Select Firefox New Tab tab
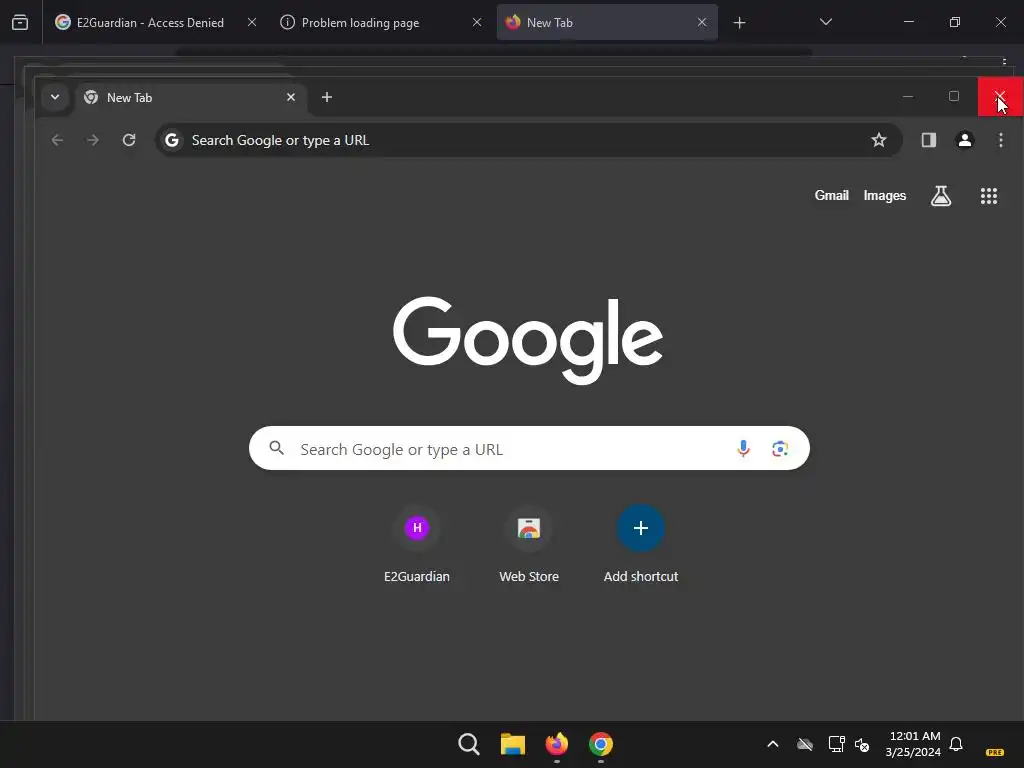Screen dimensions: 1024x768 (x=607, y=22)
